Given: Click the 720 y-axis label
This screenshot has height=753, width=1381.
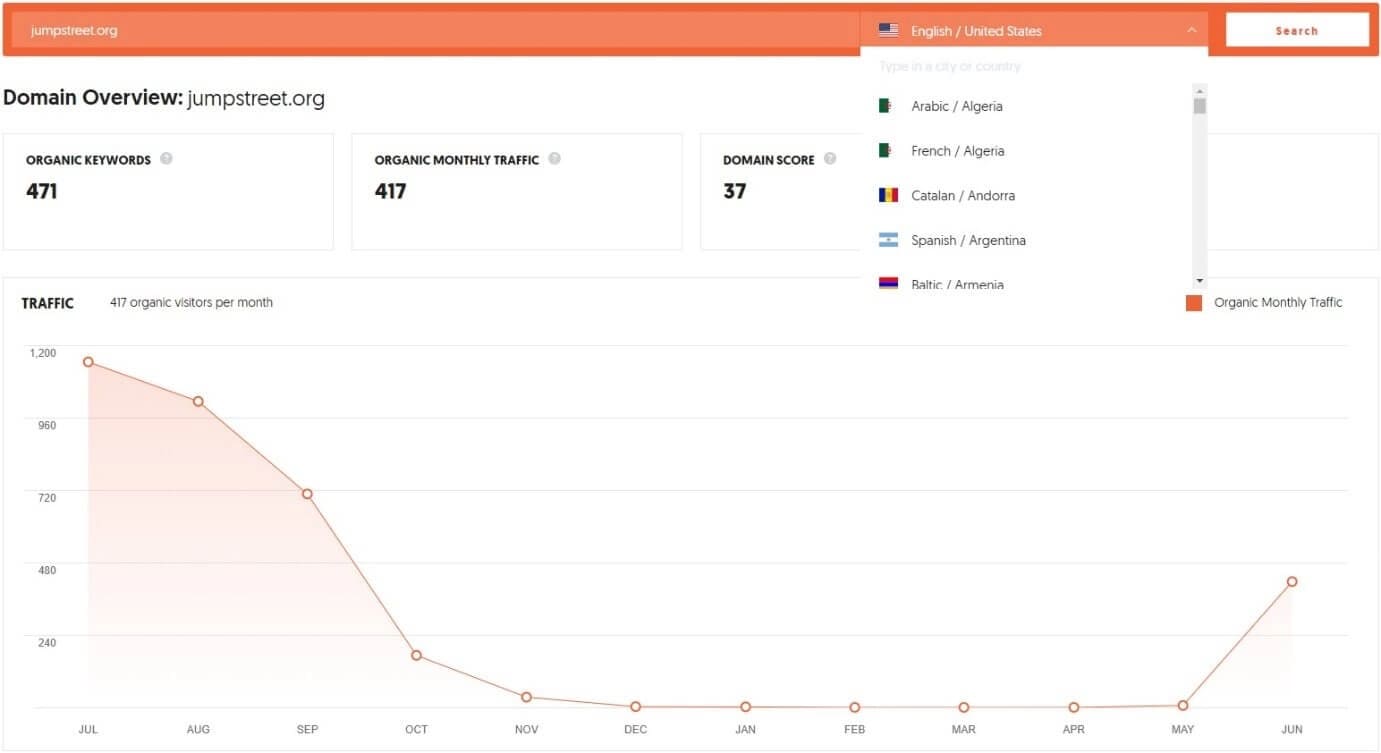Looking at the screenshot, I should (47, 497).
